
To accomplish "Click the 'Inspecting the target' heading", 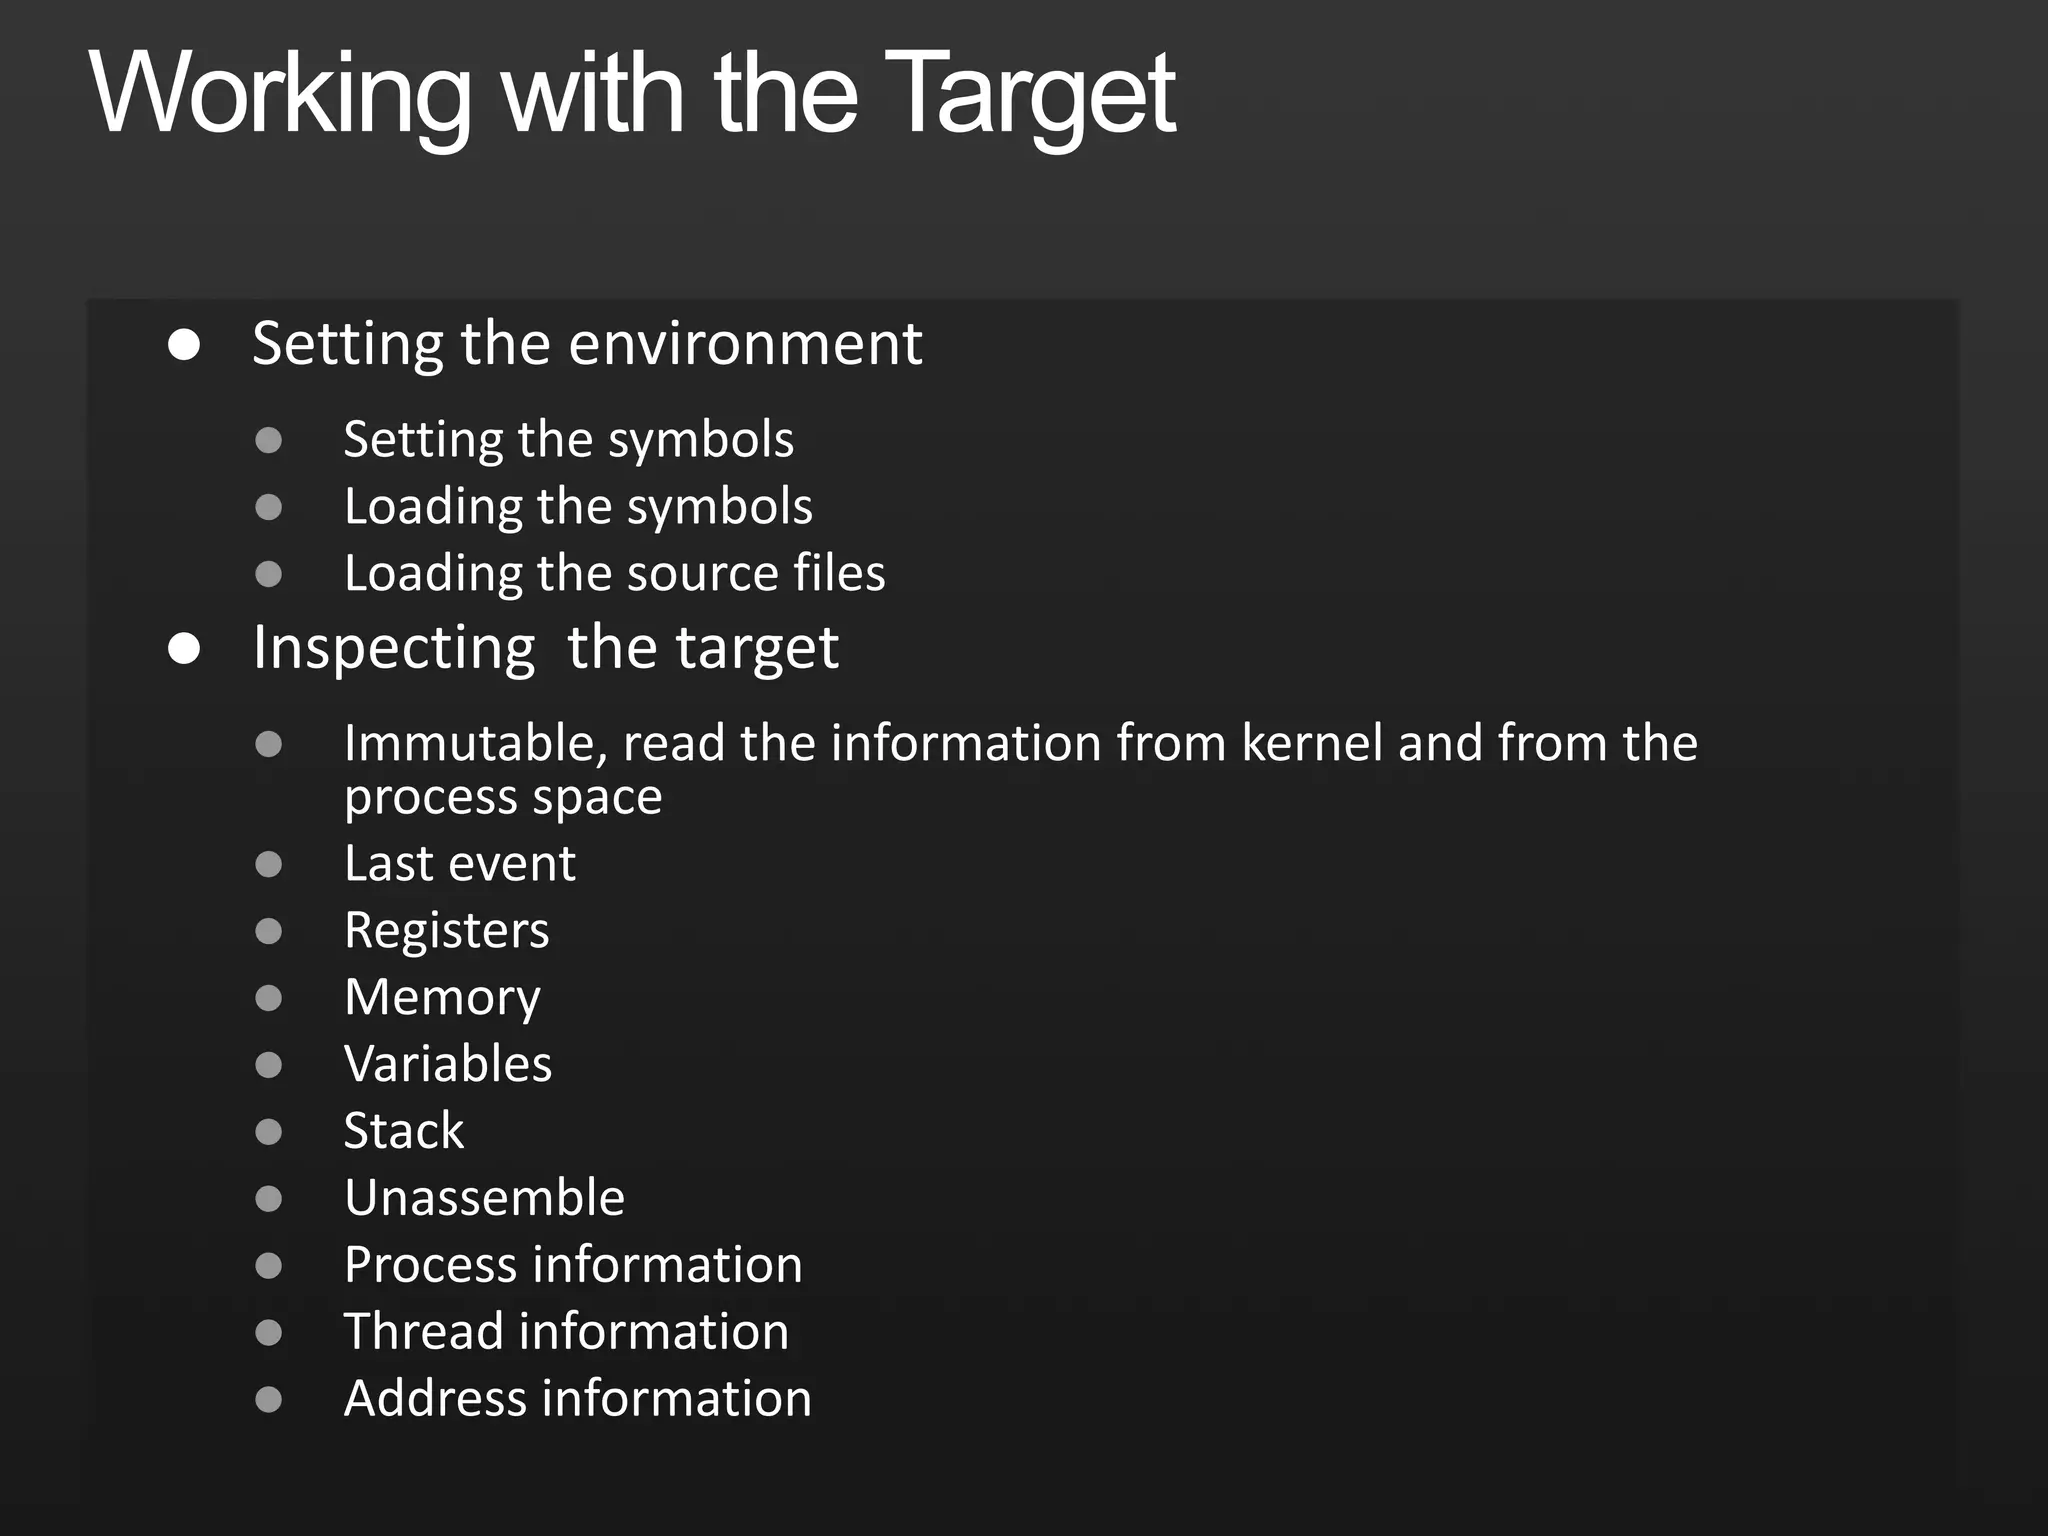I will (x=545, y=648).
